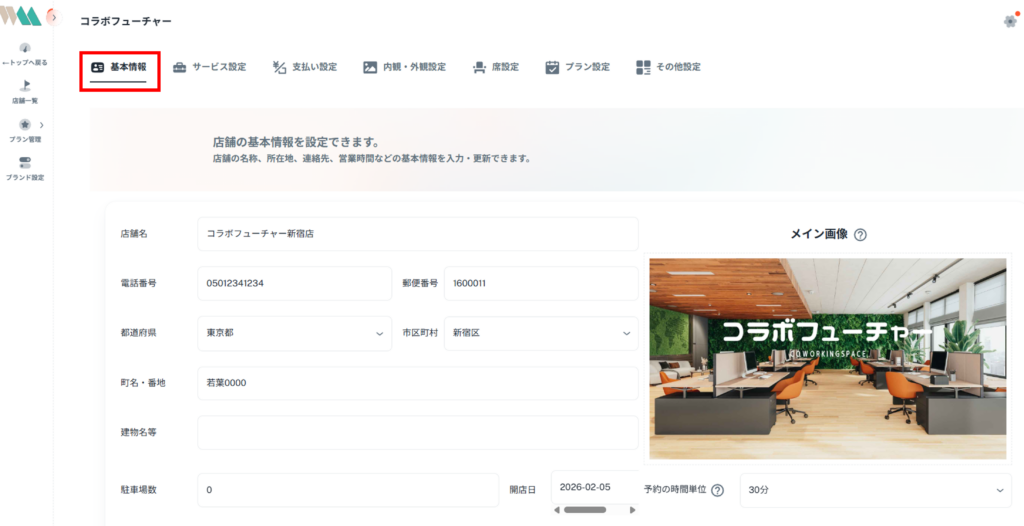Open ブランド設定 in the sidebar
1024x526 pixels.
click(x=25, y=163)
